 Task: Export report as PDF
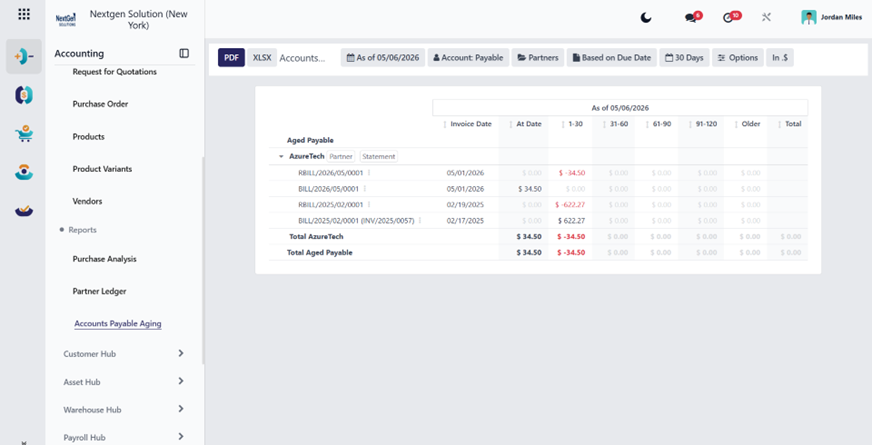(x=231, y=57)
